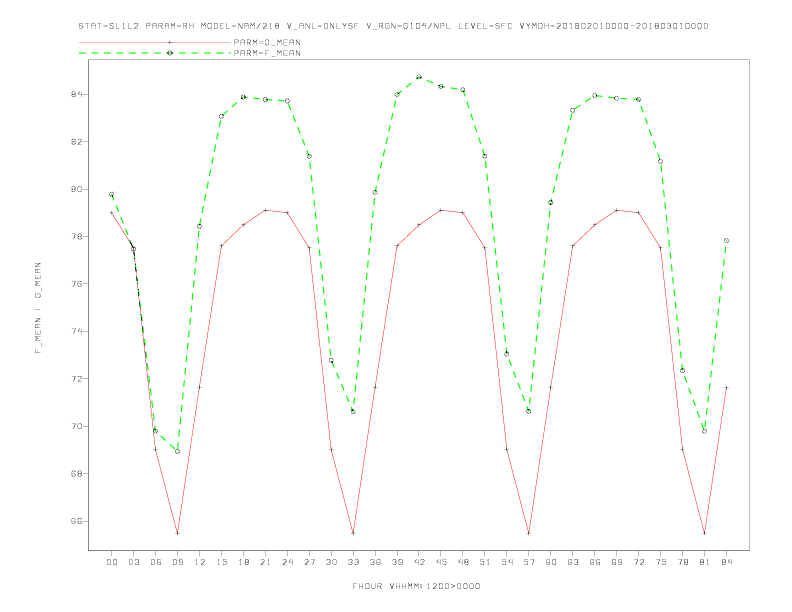Image resolution: width=792 pixels, height=612 pixels.
Task: Select the F_MEAN circle marker at hour 42
Action: click(x=419, y=77)
